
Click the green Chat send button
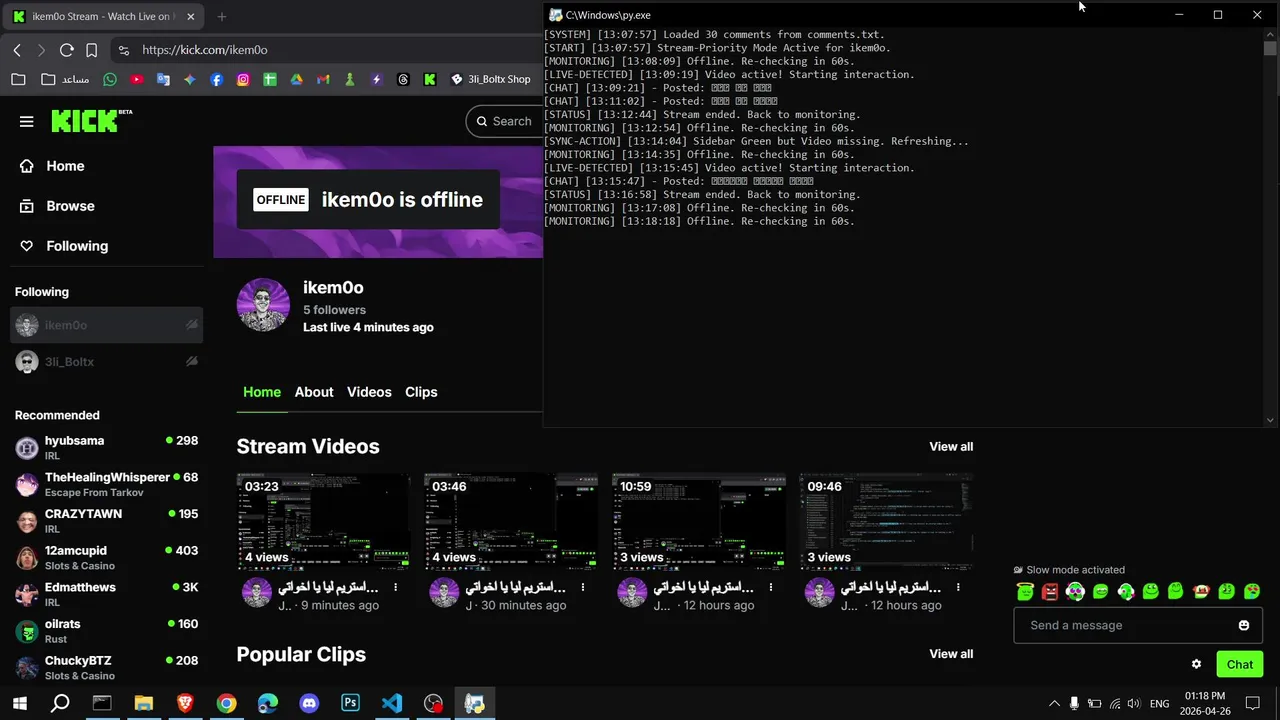pos(1240,664)
